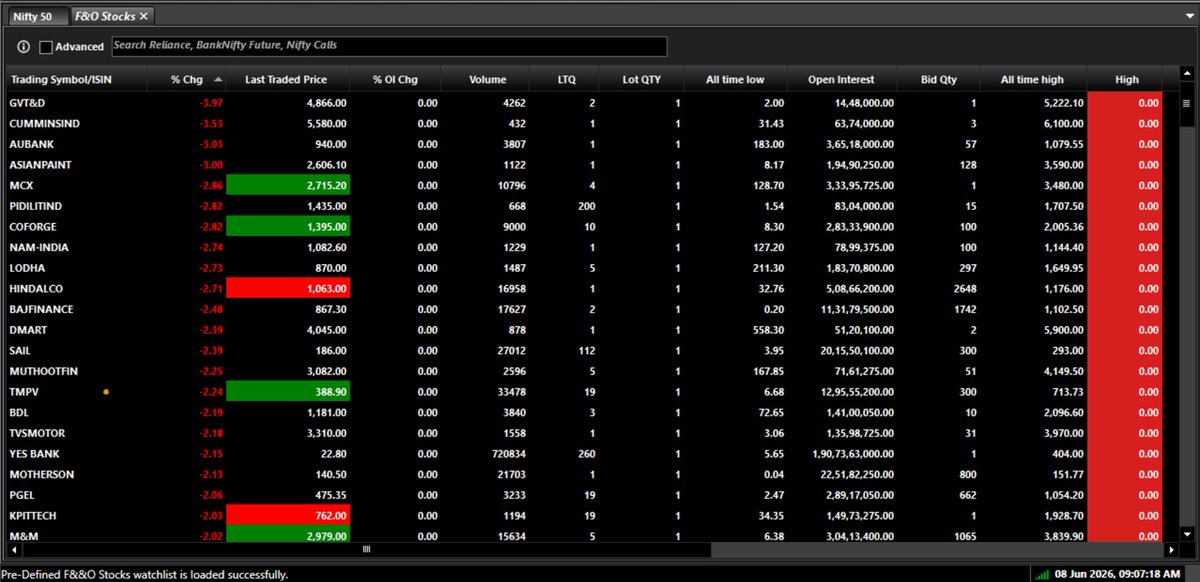The height and width of the screenshot is (582, 1200).
Task: Select the M&M symbol
Action: coord(22,536)
